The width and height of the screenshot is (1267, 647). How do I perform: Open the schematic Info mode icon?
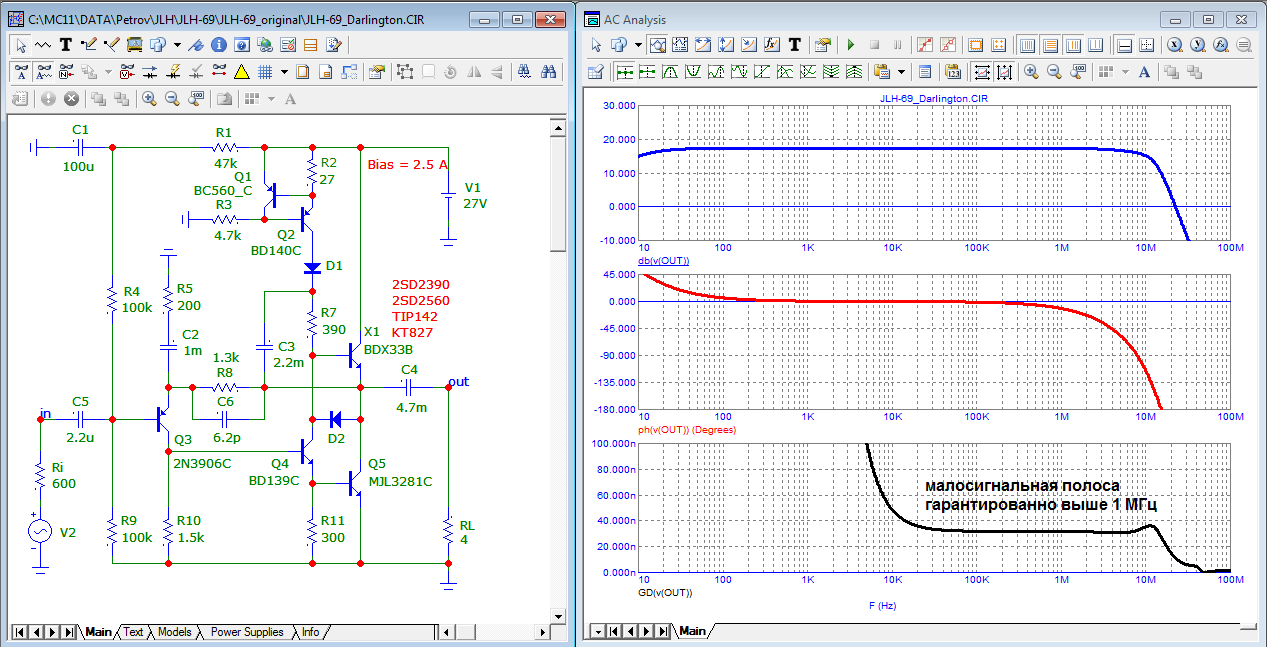tap(217, 45)
